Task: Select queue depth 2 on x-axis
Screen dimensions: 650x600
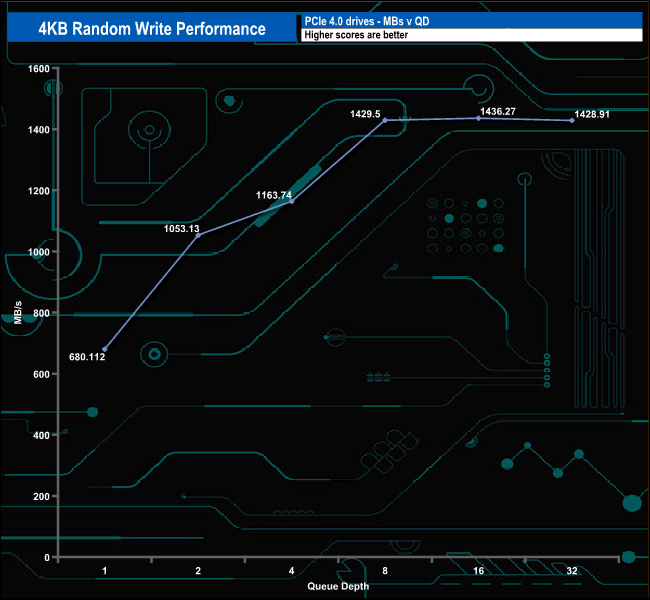Action: 198,571
